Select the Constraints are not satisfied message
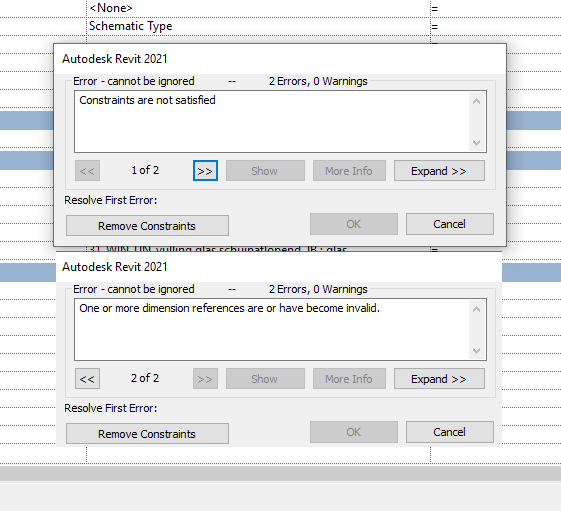The height and width of the screenshot is (511, 561). click(147, 100)
